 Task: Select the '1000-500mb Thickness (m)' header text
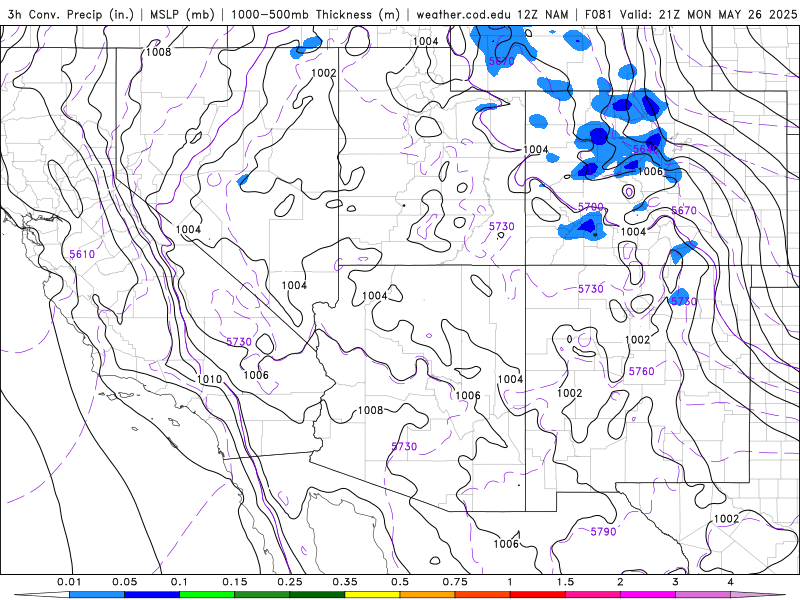coord(315,14)
